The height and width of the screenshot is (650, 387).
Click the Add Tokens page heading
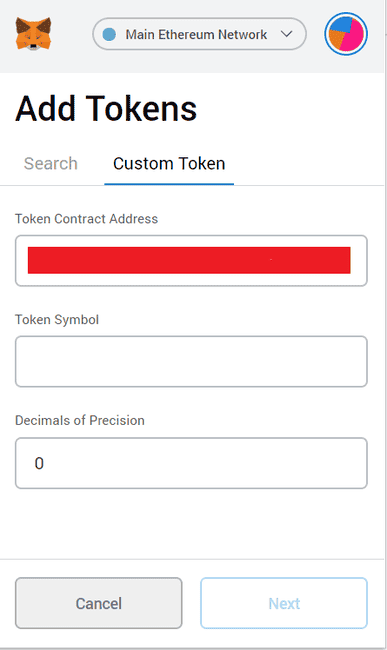point(106,109)
